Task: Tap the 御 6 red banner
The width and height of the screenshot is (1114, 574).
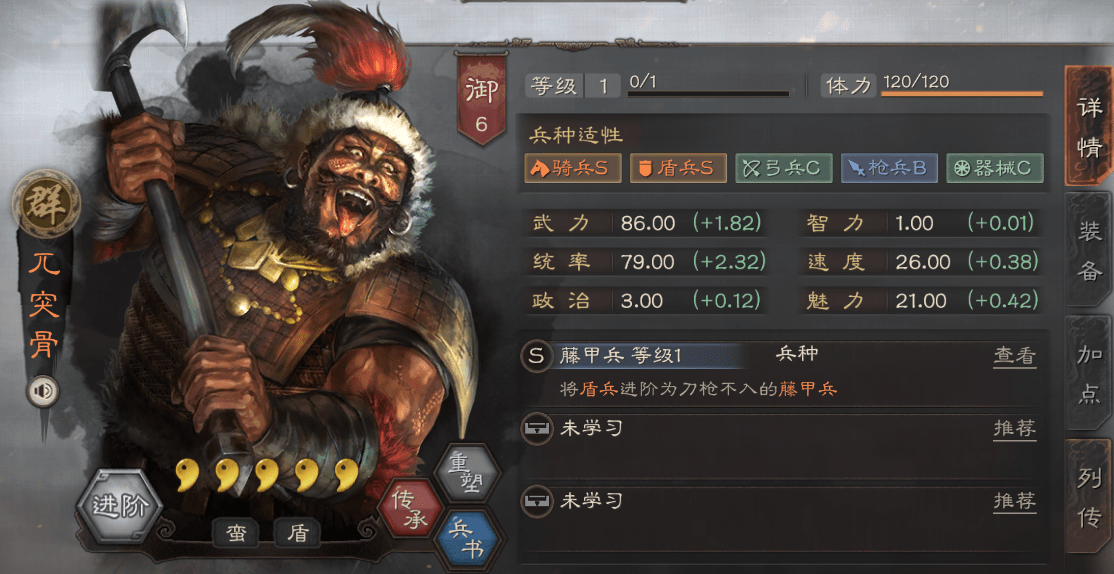Action: click(481, 98)
